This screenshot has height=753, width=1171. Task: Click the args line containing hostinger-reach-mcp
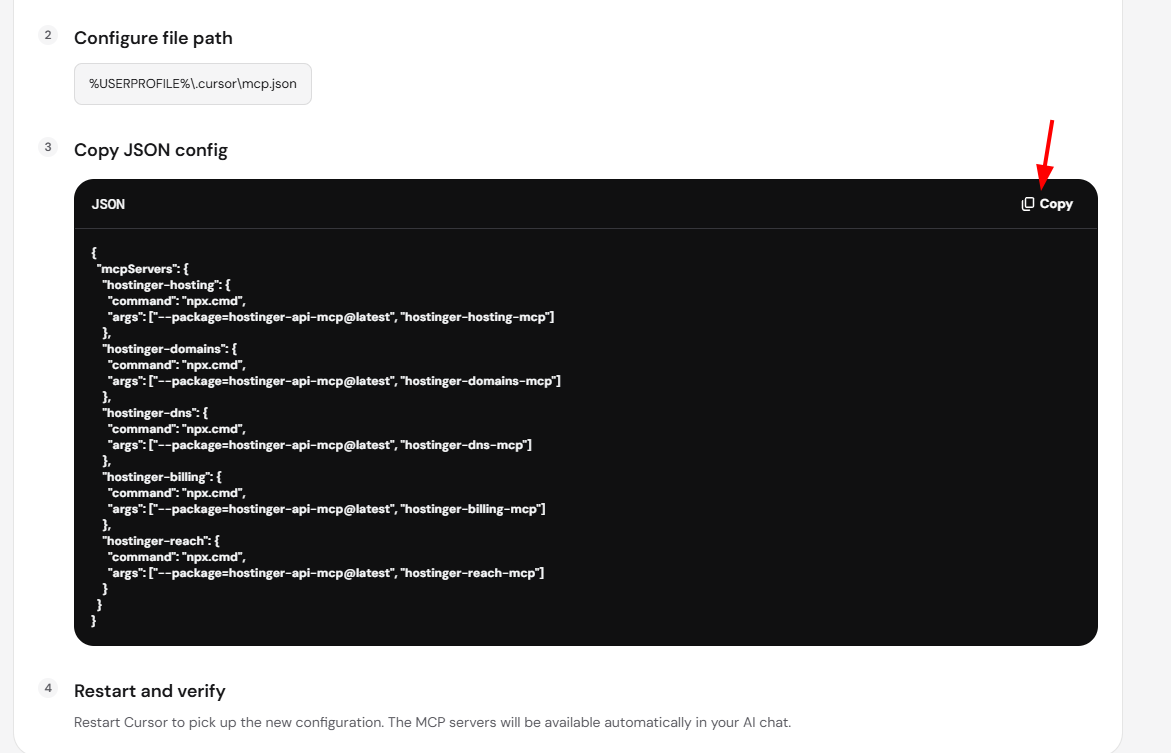coord(326,573)
